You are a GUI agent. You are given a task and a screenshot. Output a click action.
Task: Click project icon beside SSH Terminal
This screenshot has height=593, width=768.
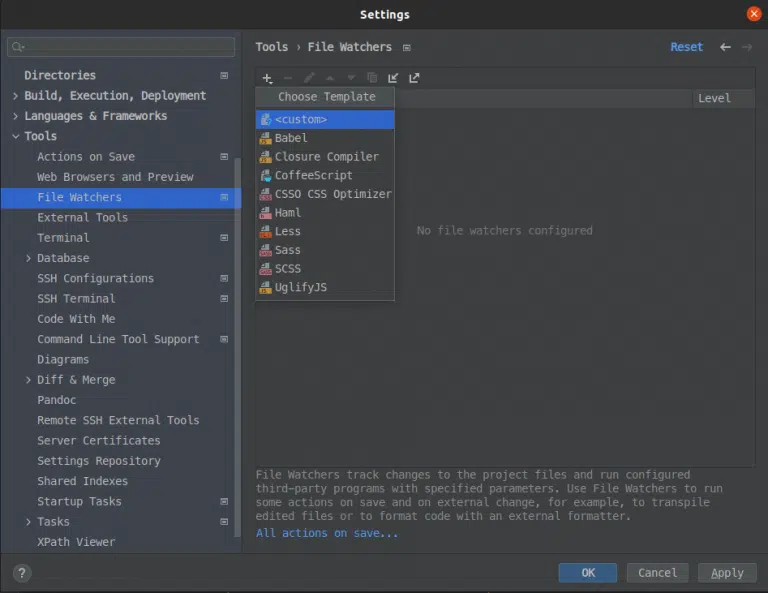tap(224, 299)
